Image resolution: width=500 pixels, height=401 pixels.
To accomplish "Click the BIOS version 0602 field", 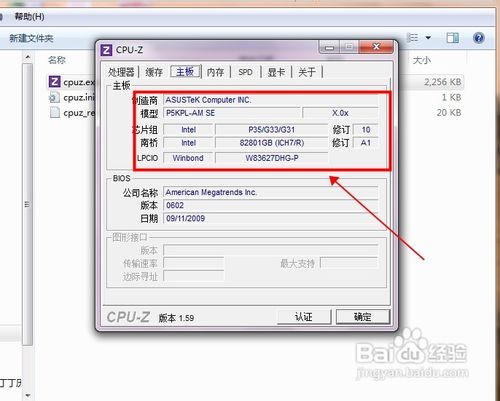I will click(x=271, y=205).
